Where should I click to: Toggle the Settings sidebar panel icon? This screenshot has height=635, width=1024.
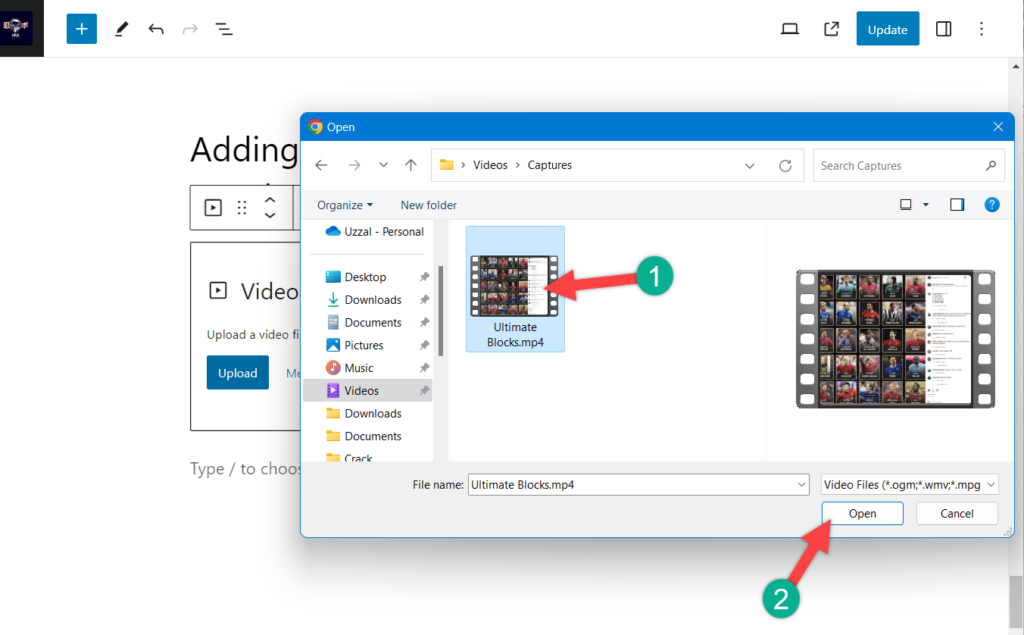tap(943, 29)
